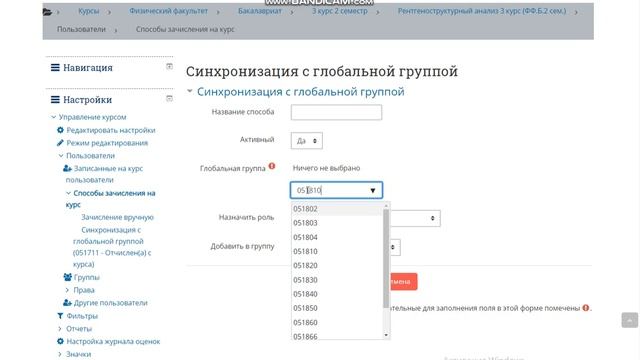Select group 051803 from suggestions

pyautogui.click(x=337, y=223)
